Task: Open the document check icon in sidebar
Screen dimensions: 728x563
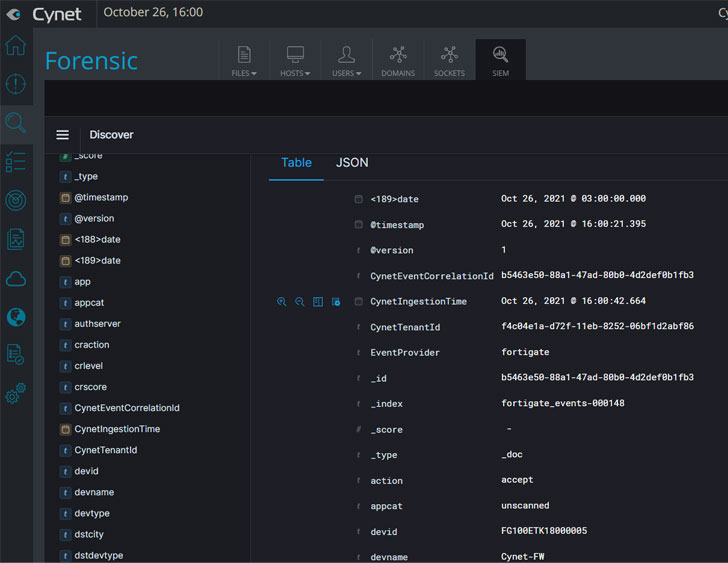Action: click(16, 355)
